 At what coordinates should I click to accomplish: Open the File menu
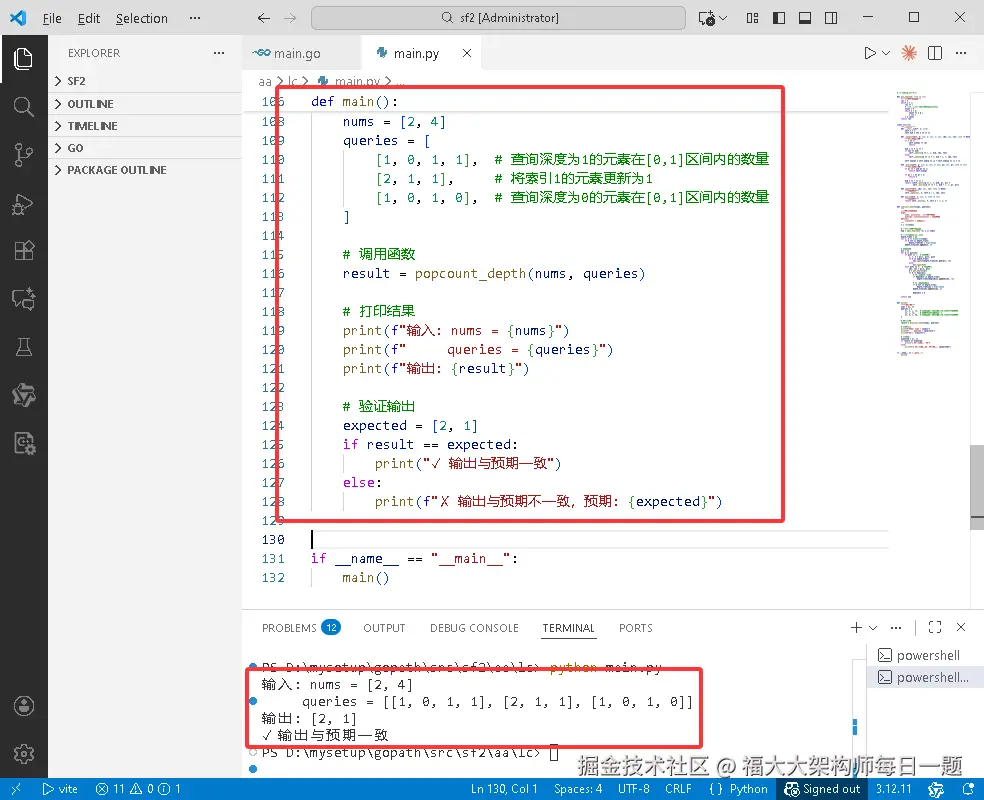click(52, 18)
